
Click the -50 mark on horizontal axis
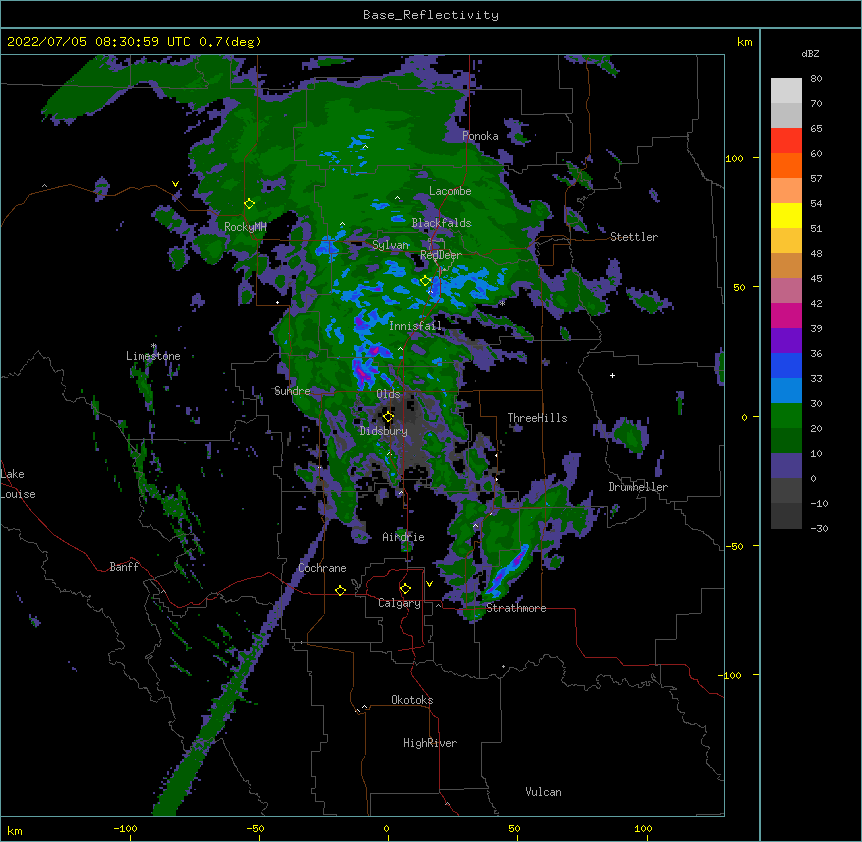coord(255,829)
